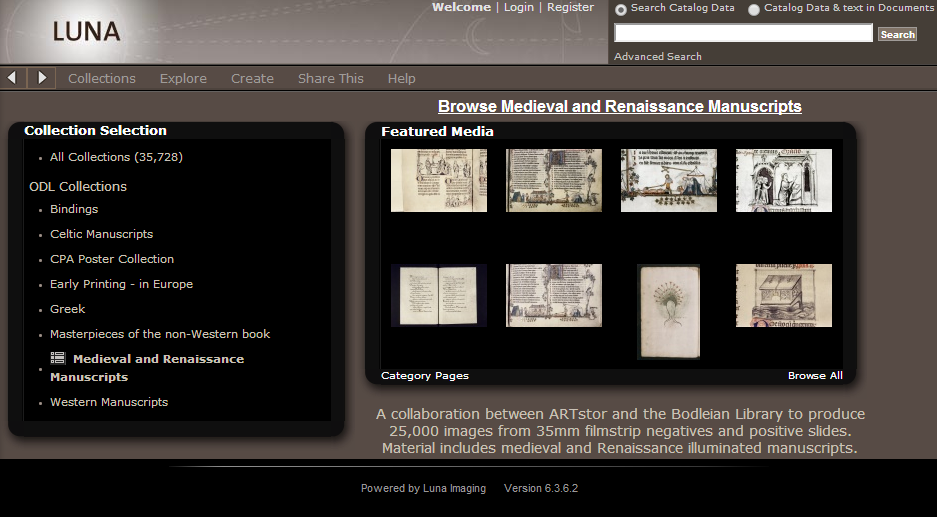Open the Category Pages link
Screen dimensions: 937x517
[x=425, y=375]
